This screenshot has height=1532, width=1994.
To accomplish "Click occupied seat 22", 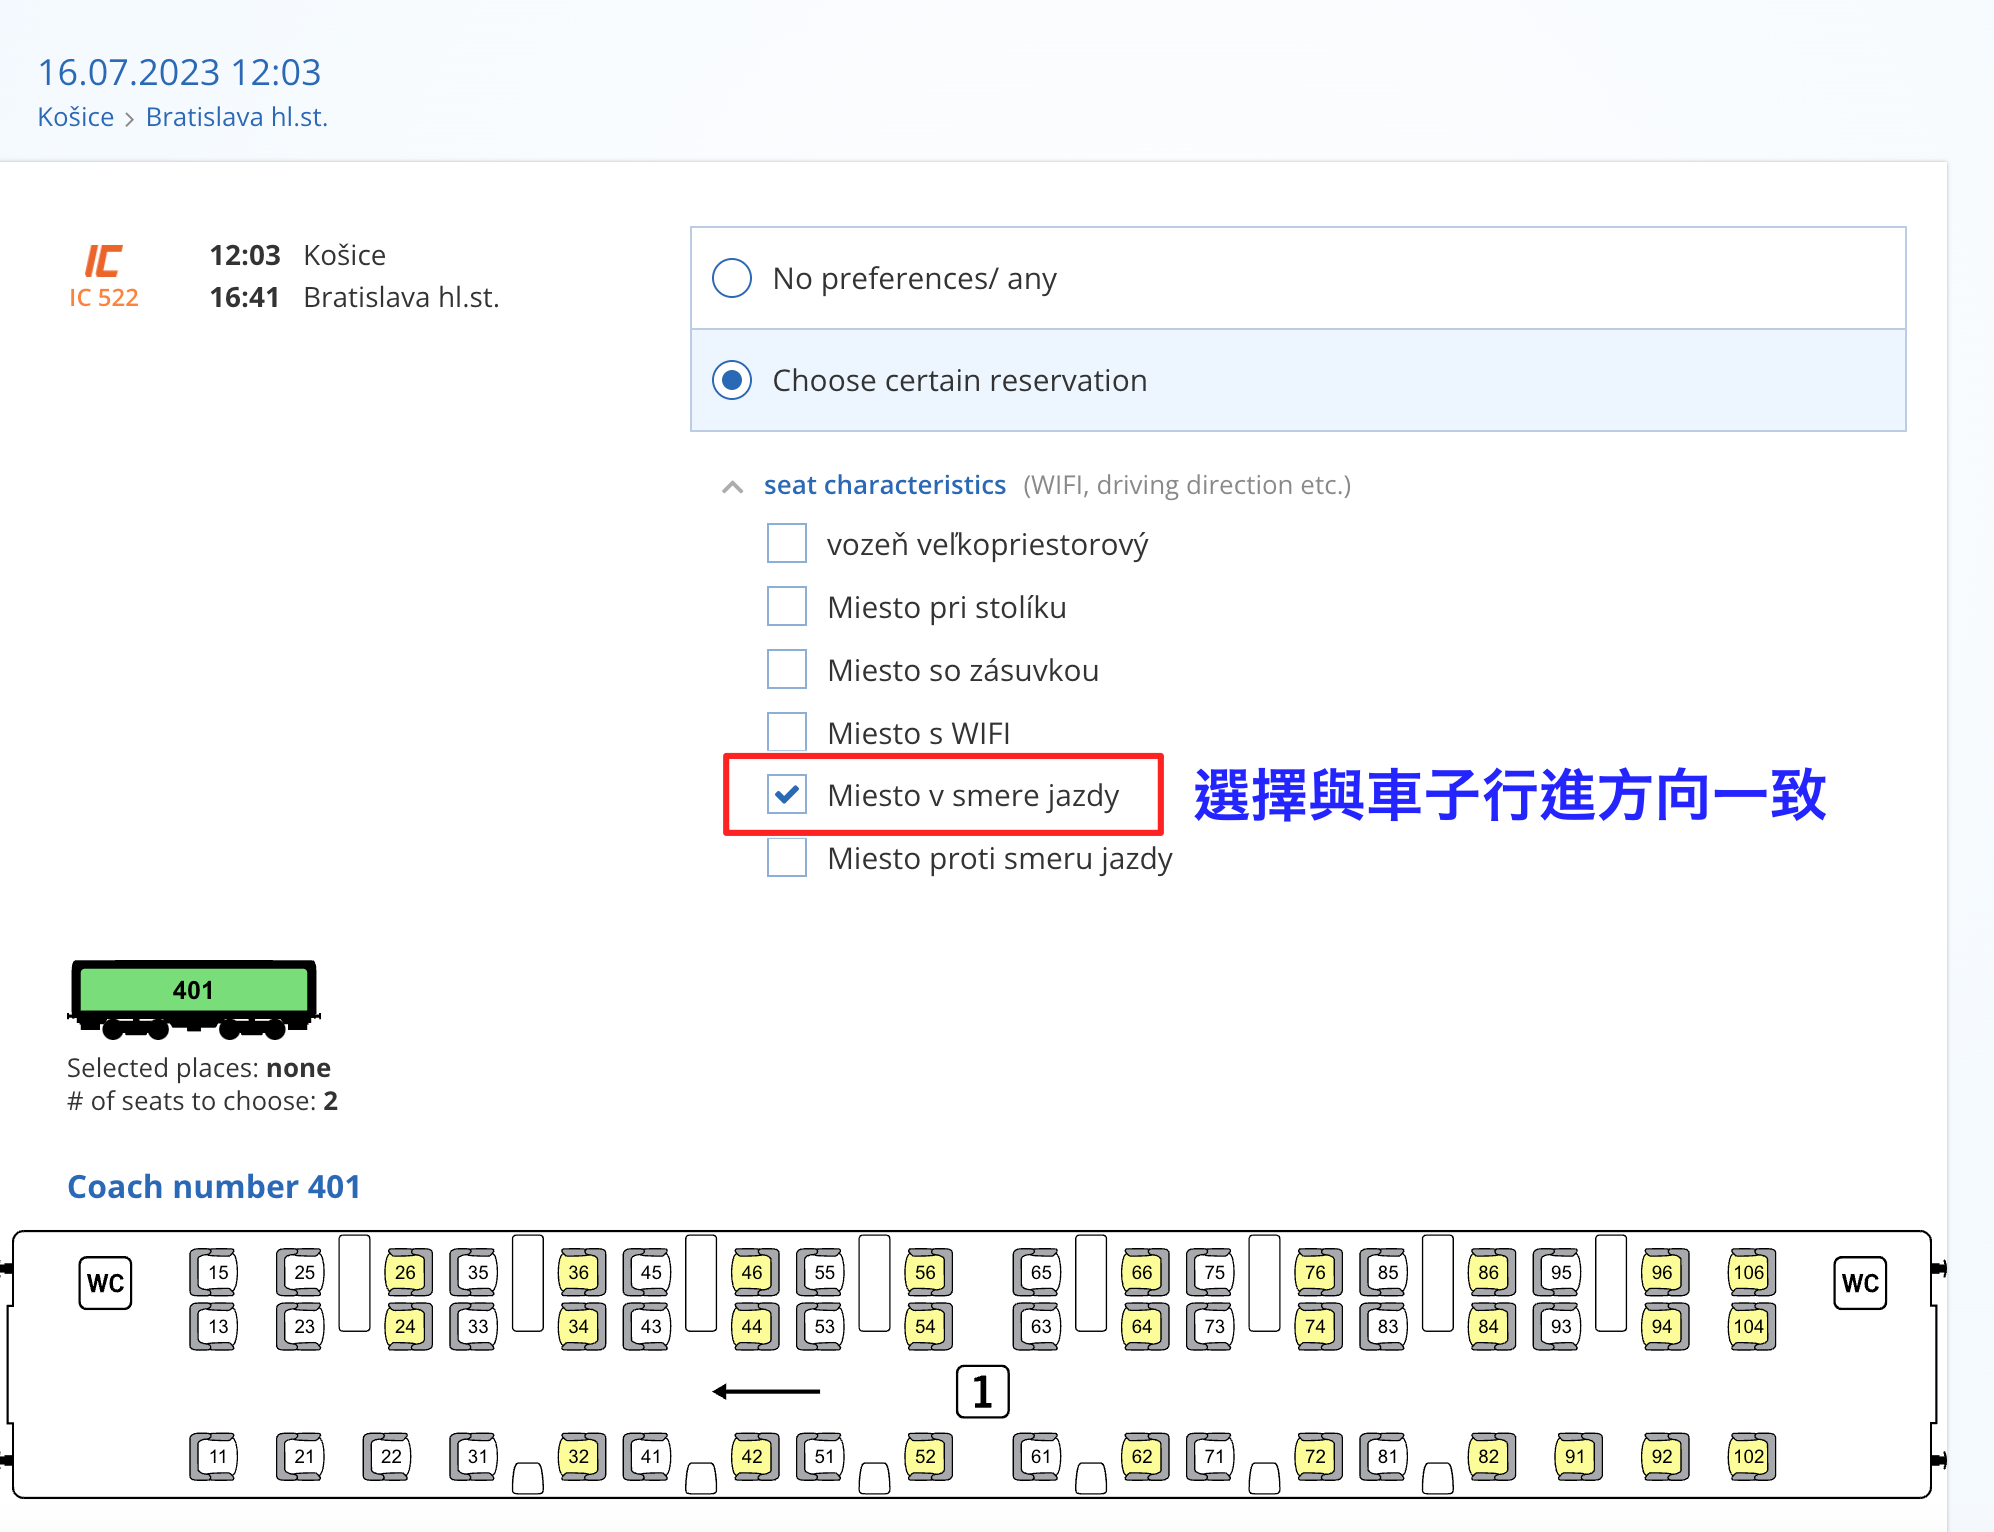I will [x=387, y=1456].
